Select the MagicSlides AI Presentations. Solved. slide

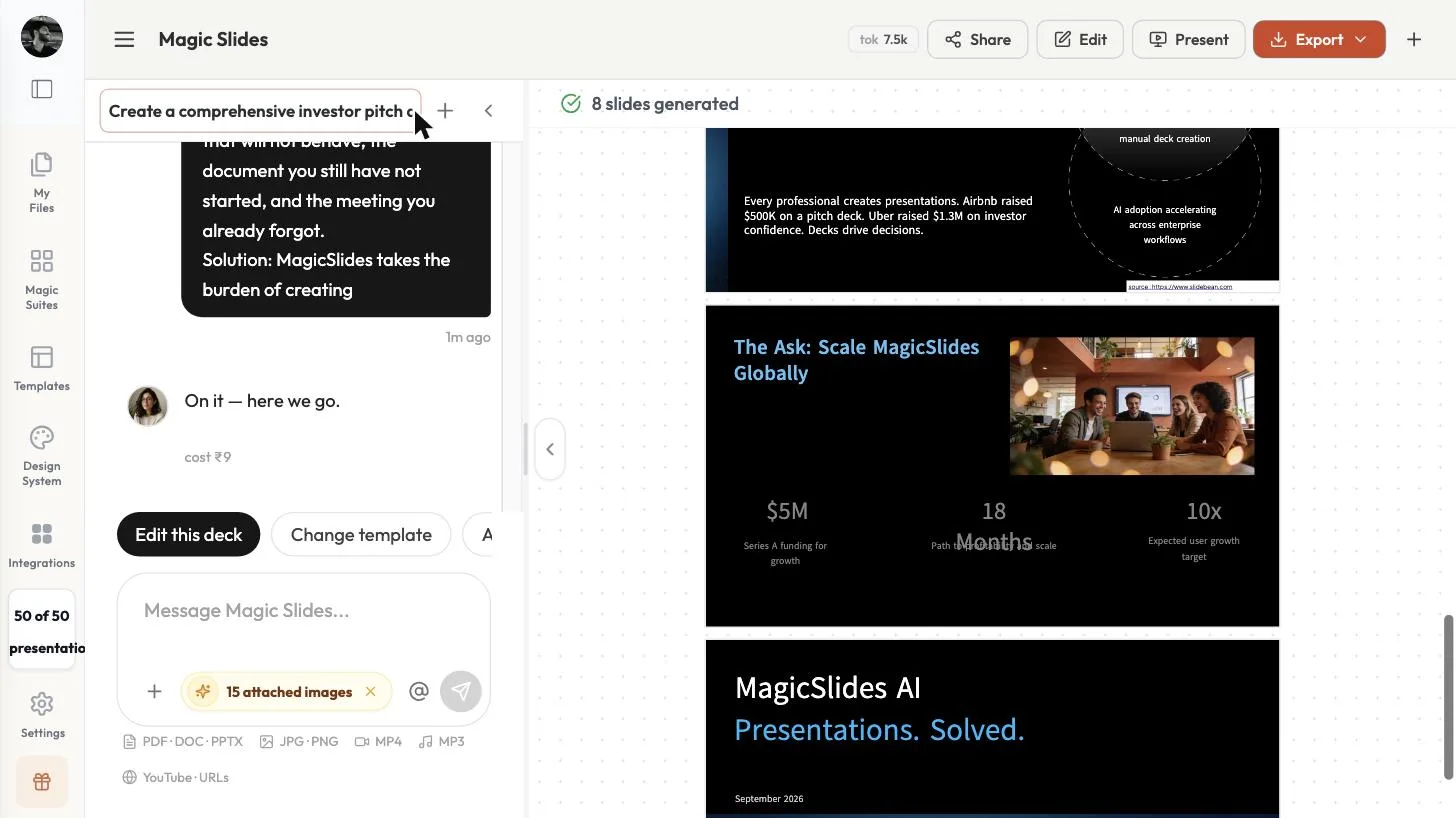(x=992, y=729)
